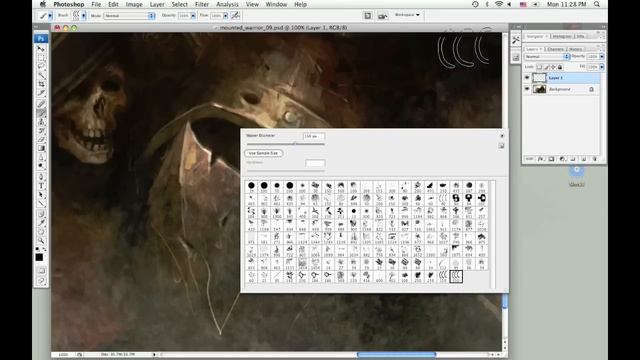Select the Rectangular Marquee tool
The image size is (640, 360).
(41, 58)
